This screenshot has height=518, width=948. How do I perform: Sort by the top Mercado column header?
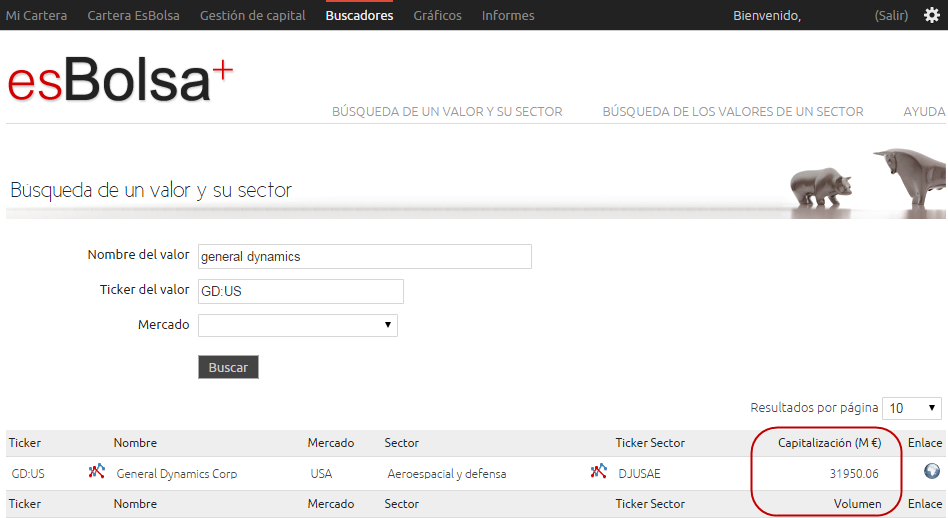click(331, 442)
